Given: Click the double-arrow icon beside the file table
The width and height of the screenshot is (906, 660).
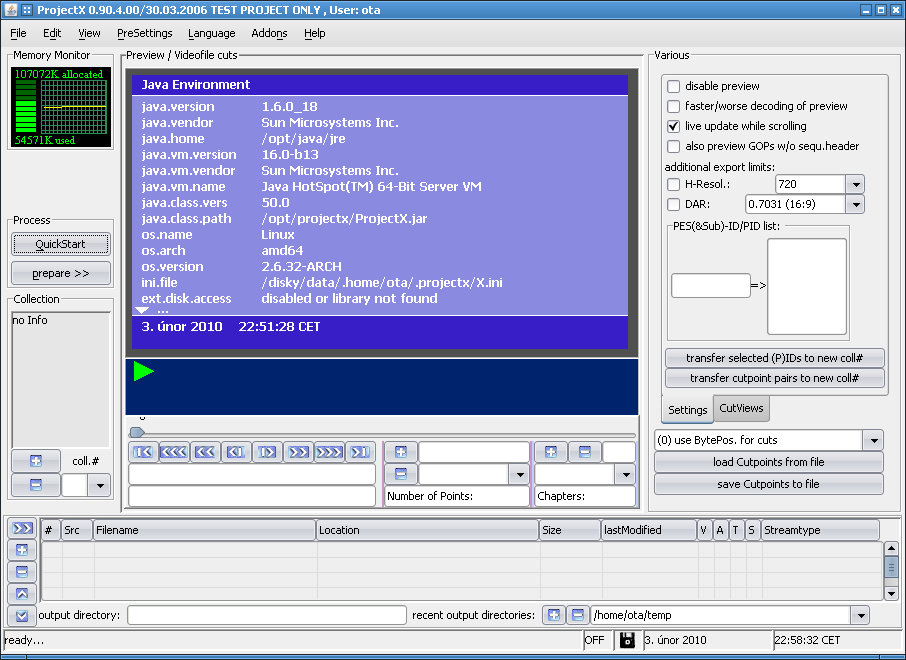Looking at the screenshot, I should point(22,528).
